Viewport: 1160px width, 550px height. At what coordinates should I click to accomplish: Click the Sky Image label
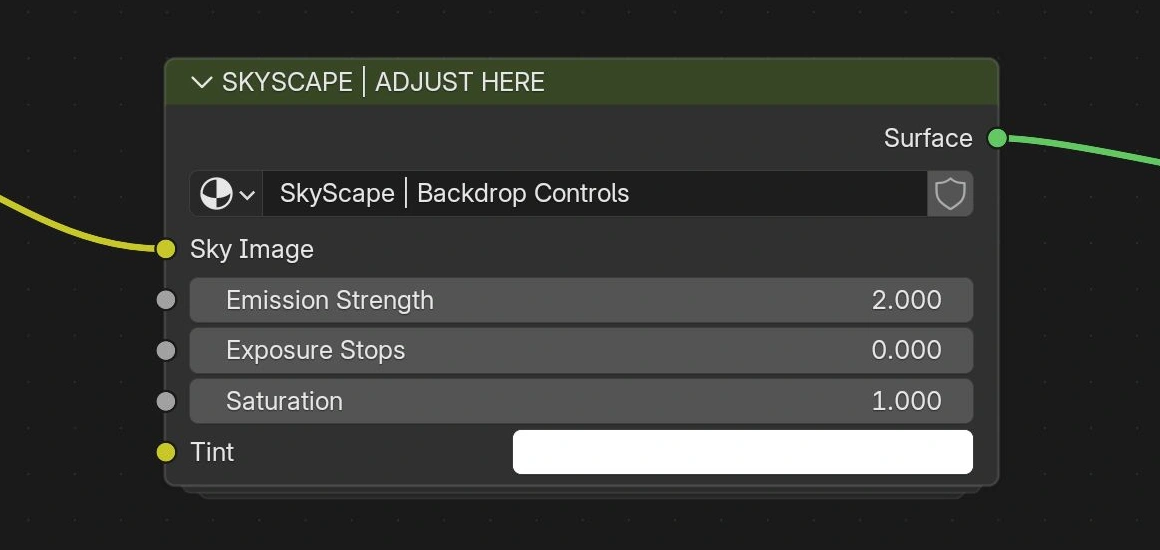click(x=252, y=249)
